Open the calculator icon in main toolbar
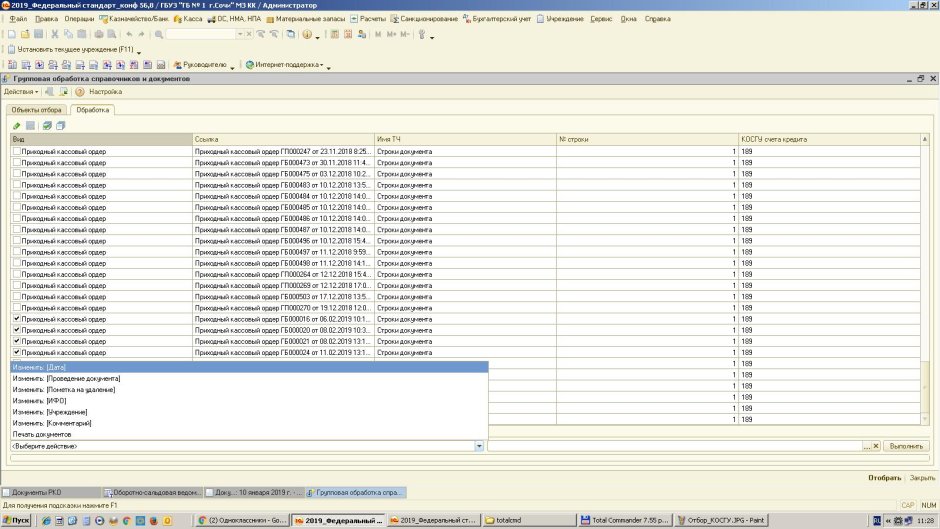This screenshot has height=529, width=940. tap(335, 34)
